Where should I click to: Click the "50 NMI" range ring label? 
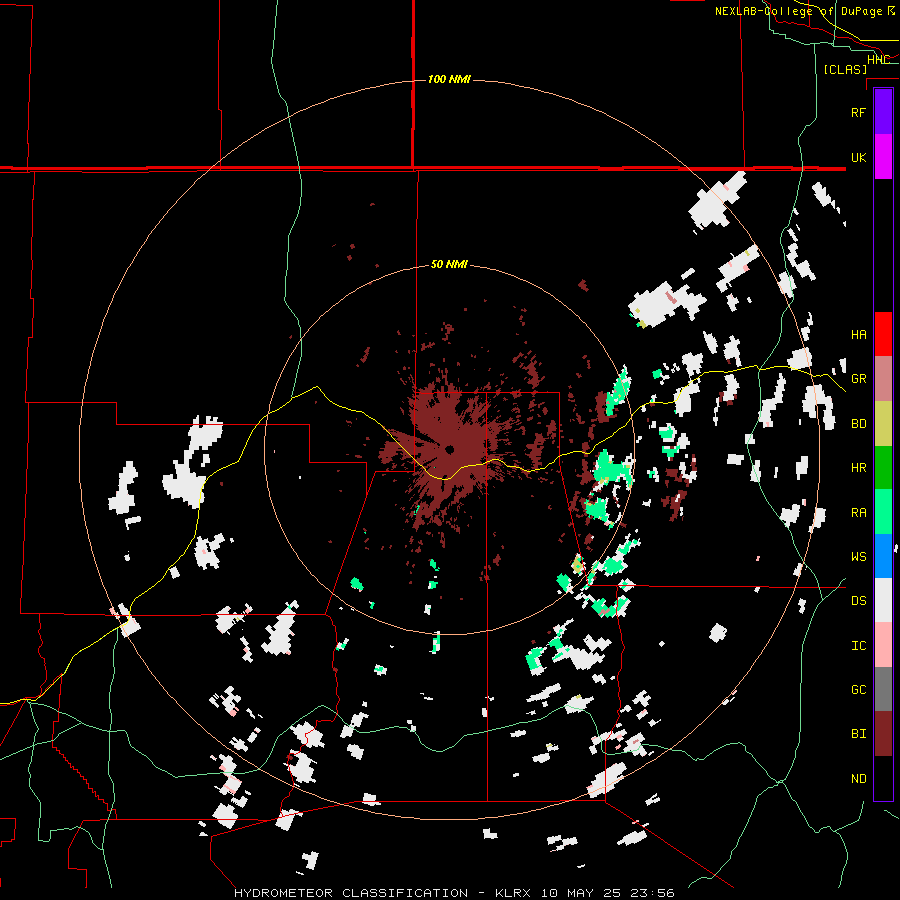point(449,265)
